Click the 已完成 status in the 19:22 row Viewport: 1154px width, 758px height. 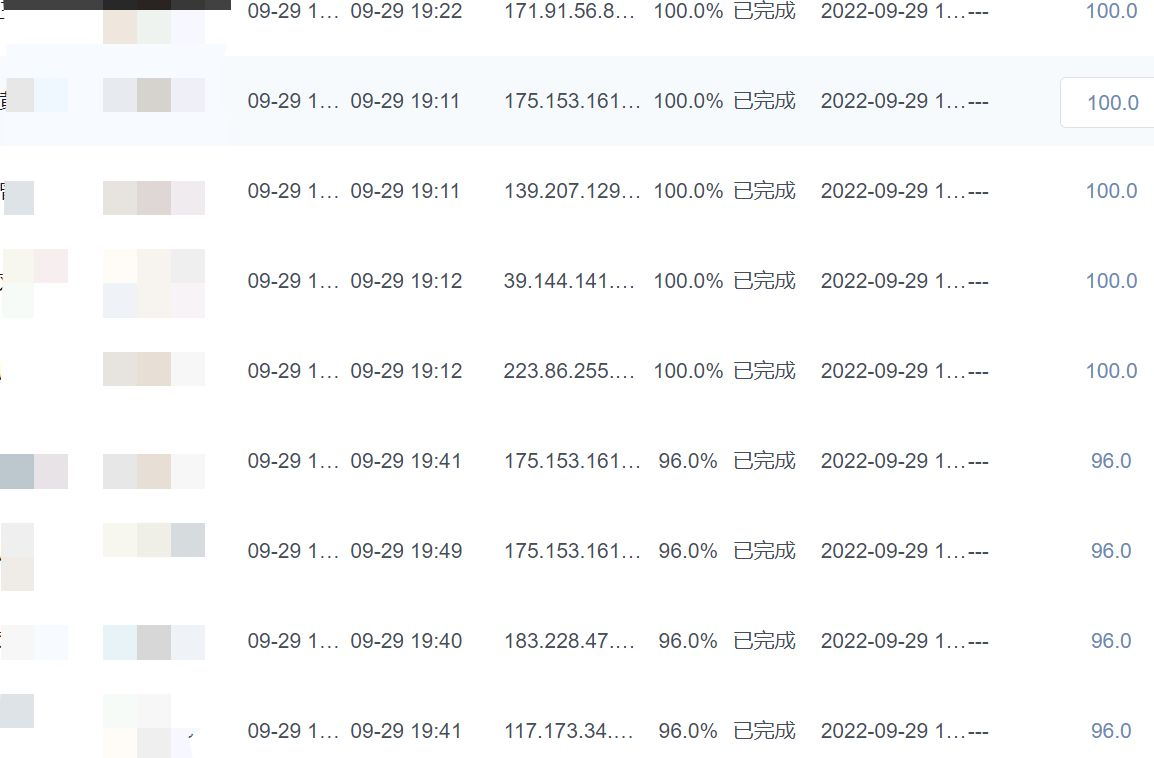click(764, 11)
